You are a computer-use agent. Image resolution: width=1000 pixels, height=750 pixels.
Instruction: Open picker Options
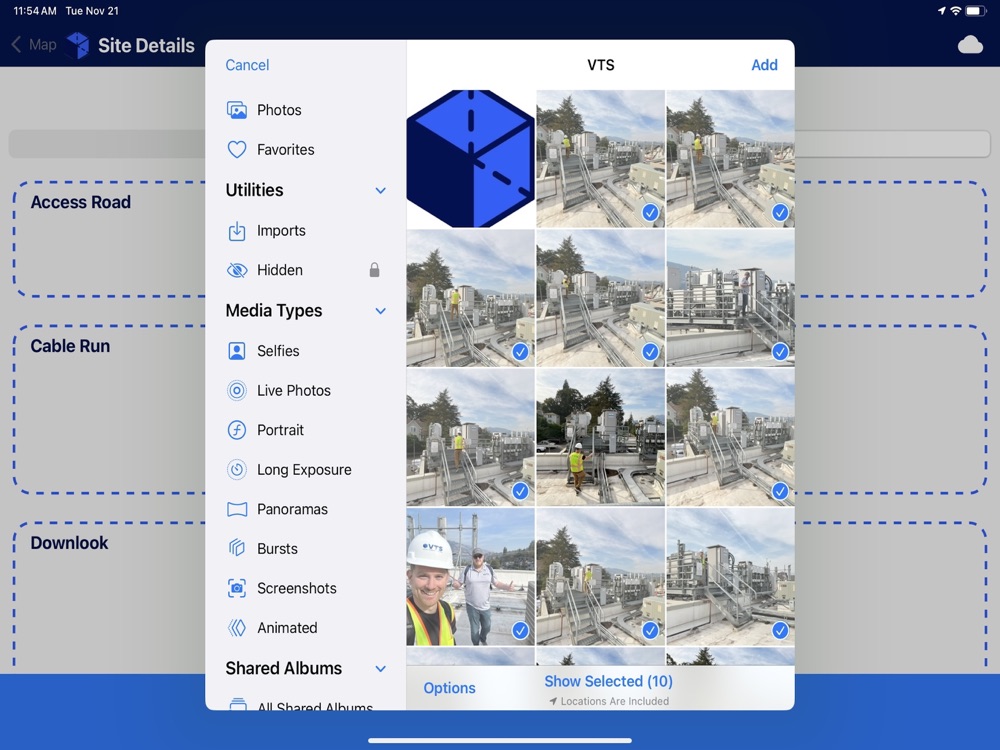450,688
